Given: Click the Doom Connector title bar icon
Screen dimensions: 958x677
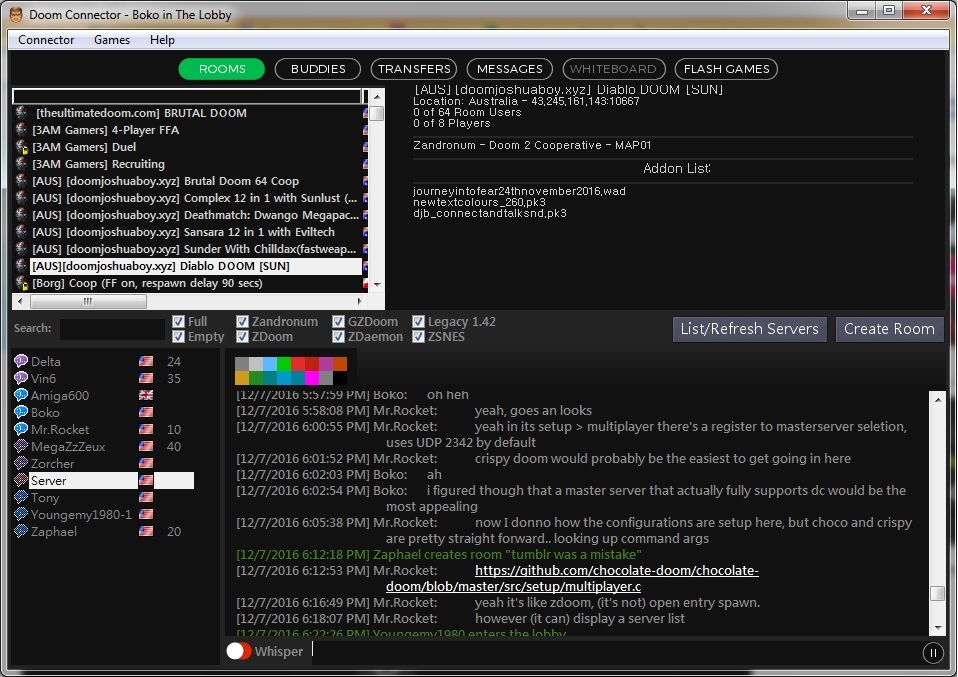Looking at the screenshot, I should pyautogui.click(x=16, y=15).
